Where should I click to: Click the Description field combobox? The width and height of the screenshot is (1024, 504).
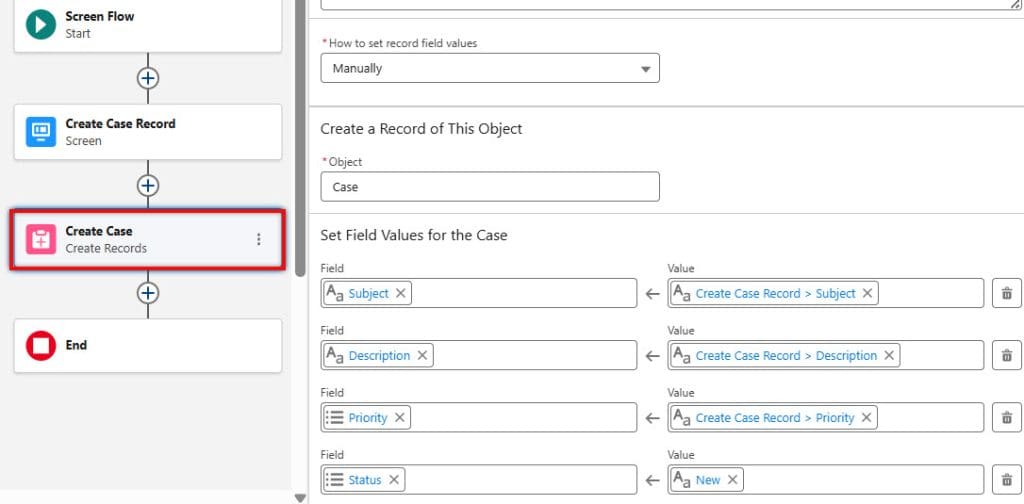(x=479, y=355)
